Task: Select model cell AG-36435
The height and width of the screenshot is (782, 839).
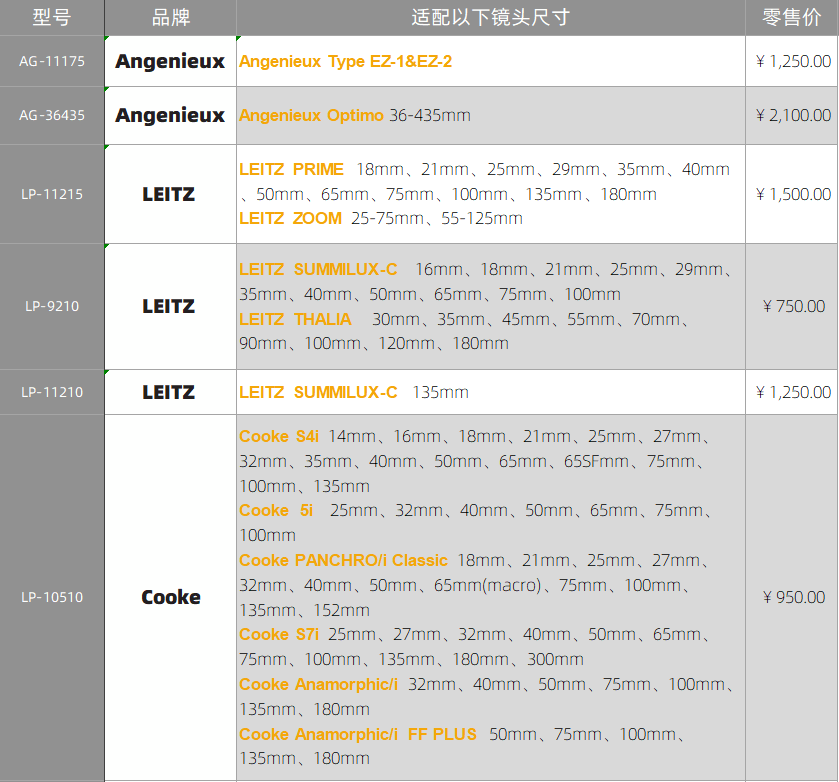Action: pyautogui.click(x=52, y=115)
